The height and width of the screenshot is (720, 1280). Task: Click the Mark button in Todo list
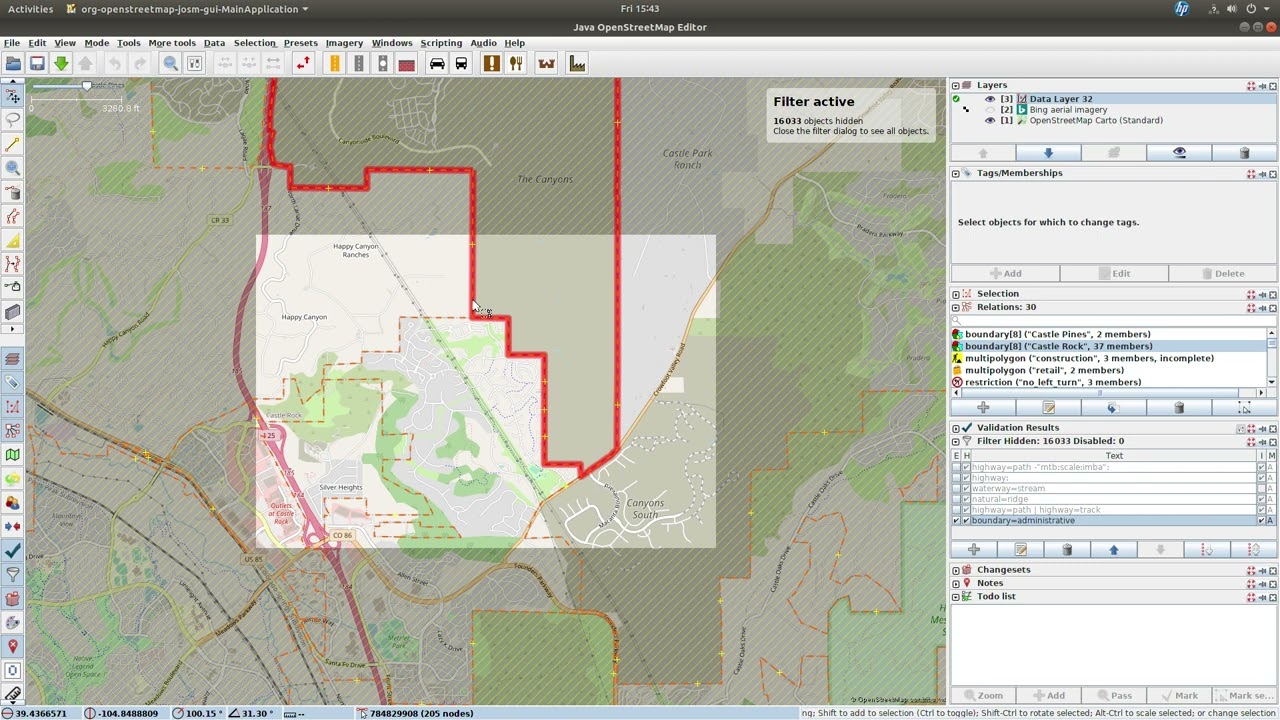tap(1179, 695)
